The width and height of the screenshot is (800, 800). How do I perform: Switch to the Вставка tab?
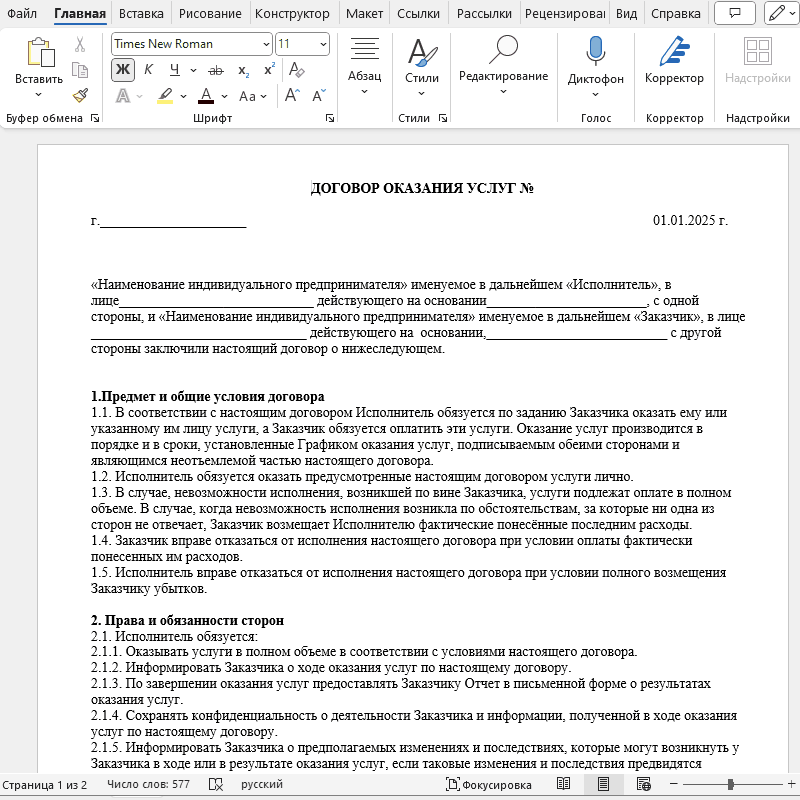[141, 13]
